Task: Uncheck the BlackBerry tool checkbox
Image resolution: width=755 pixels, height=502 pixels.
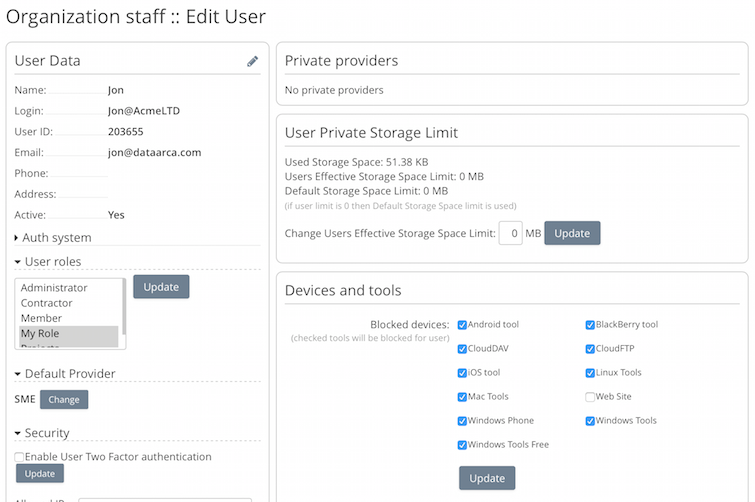Action: [x=590, y=325]
